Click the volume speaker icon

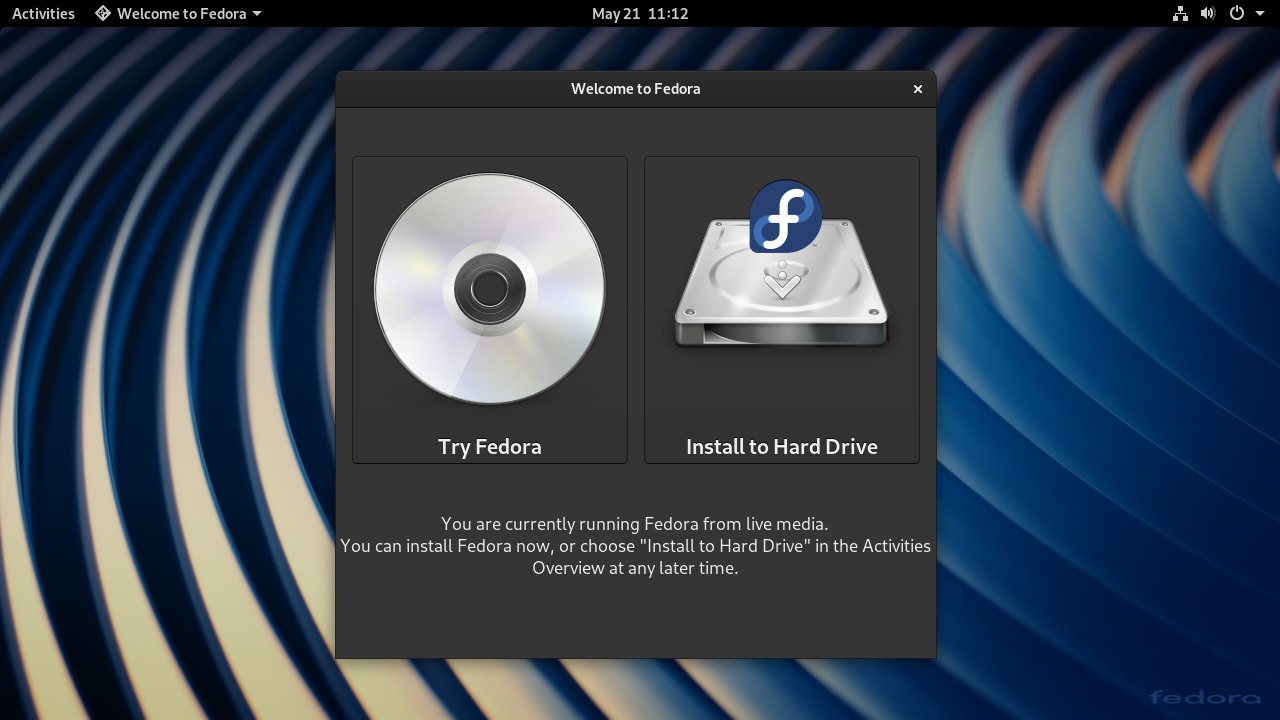1208,13
